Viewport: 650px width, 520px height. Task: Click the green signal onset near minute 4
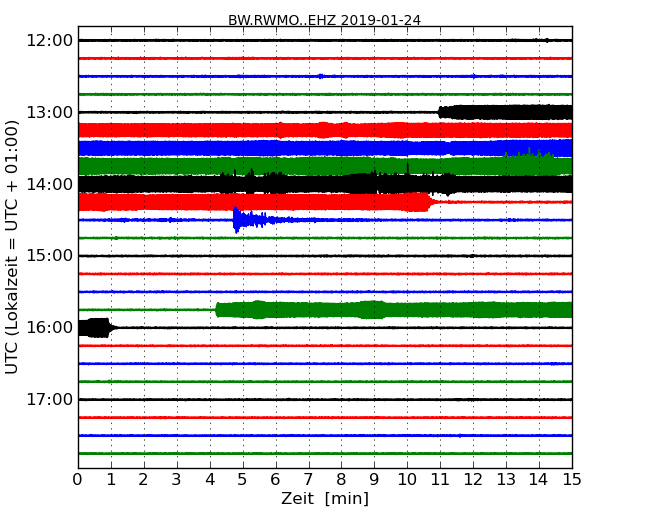coord(218,310)
